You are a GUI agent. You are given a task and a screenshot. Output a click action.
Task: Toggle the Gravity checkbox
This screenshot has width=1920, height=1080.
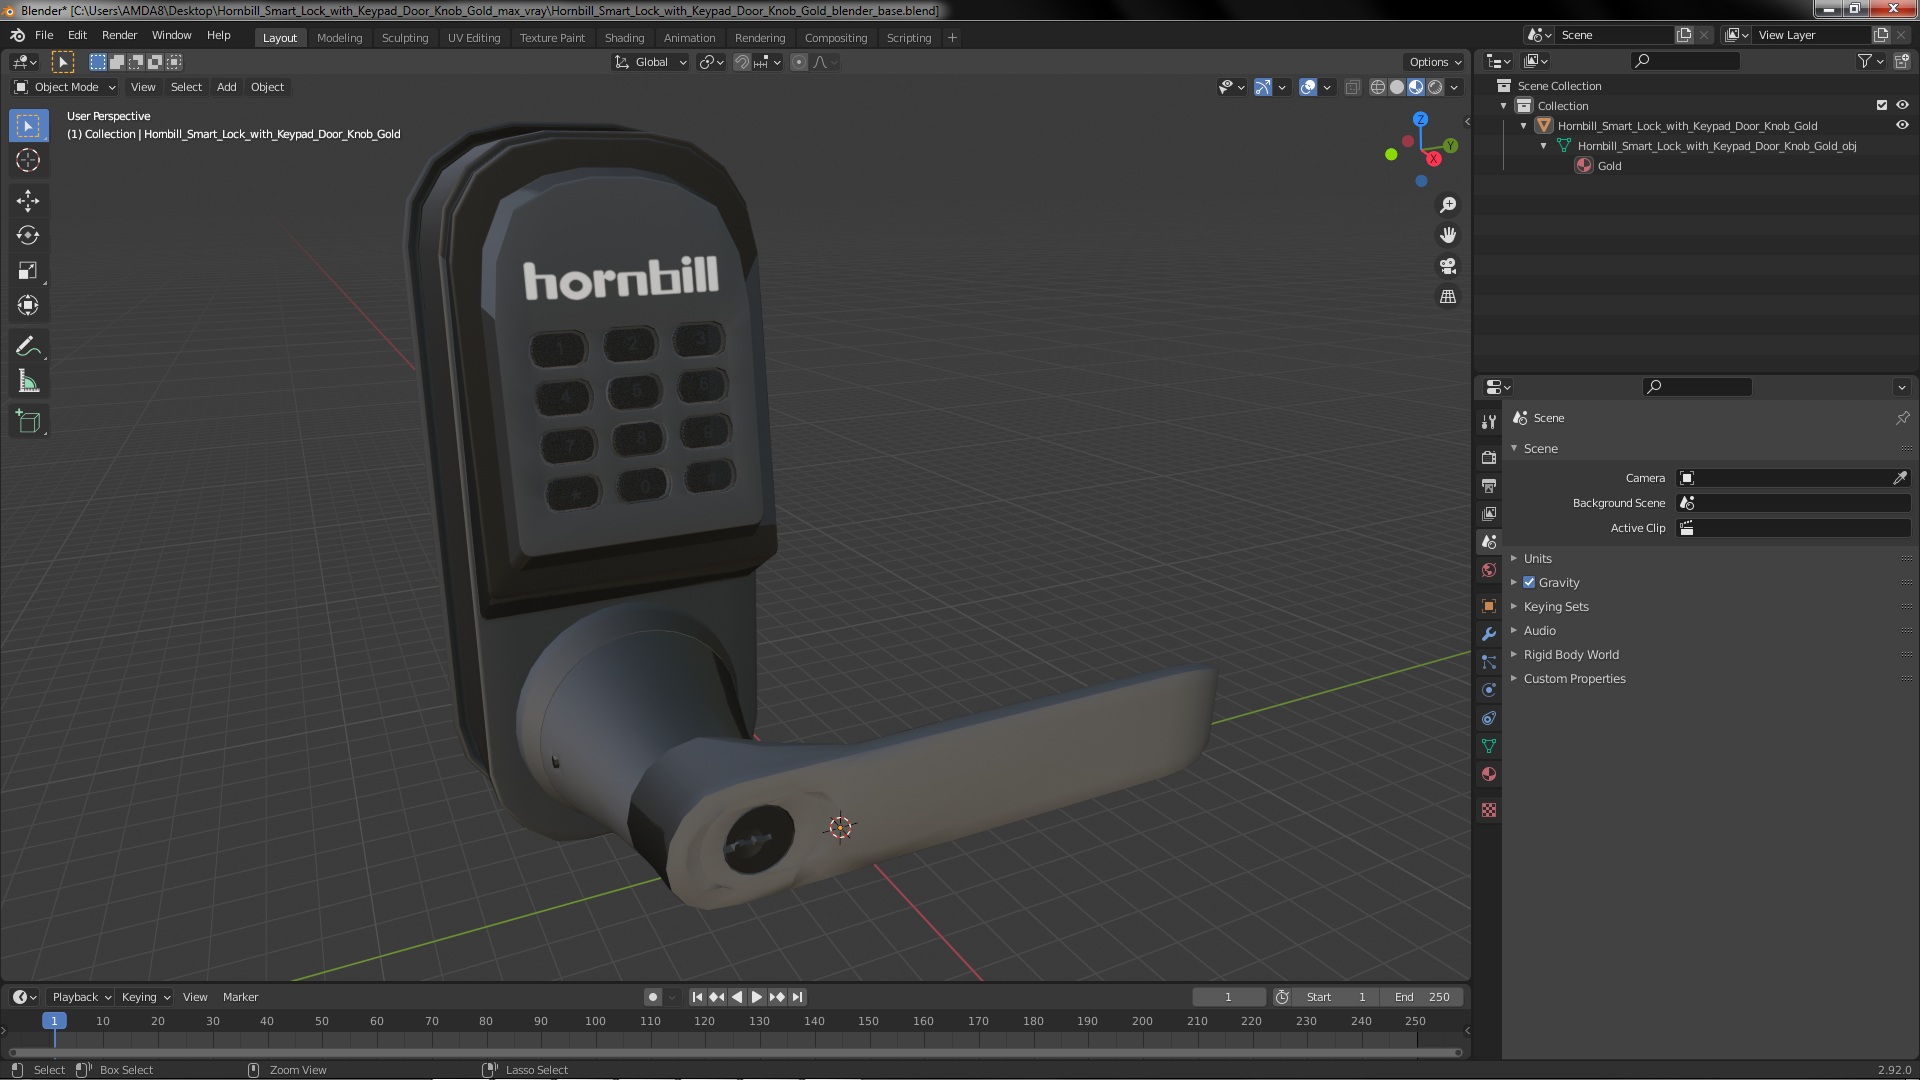(1529, 582)
